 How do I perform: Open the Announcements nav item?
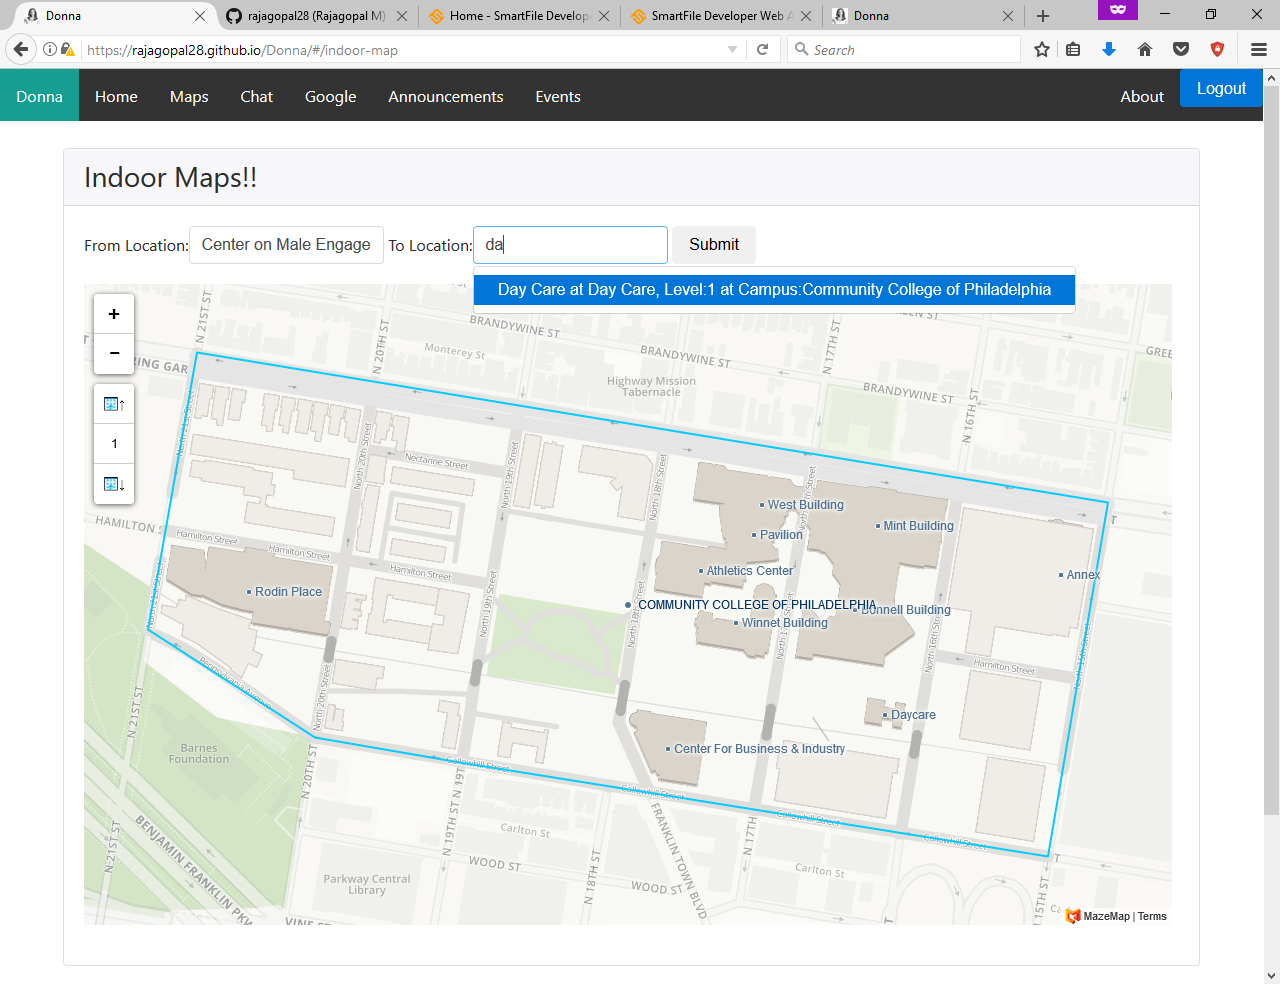point(446,96)
